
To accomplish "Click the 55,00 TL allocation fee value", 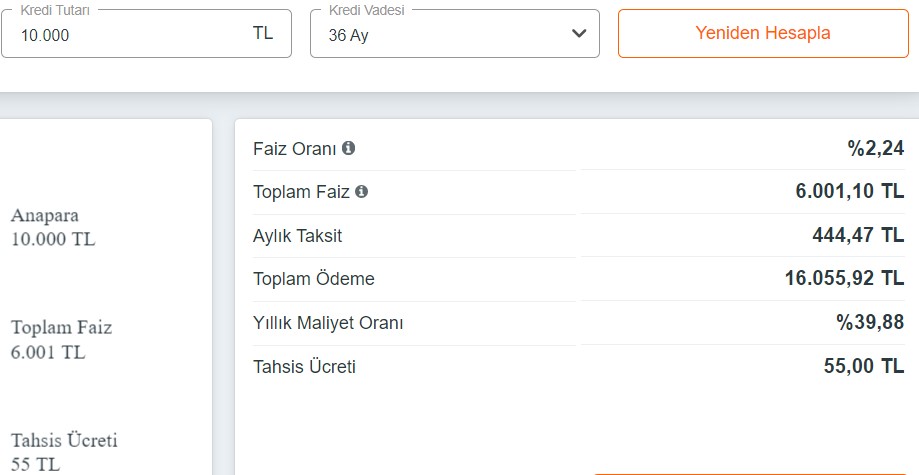I will pyautogui.click(x=864, y=366).
